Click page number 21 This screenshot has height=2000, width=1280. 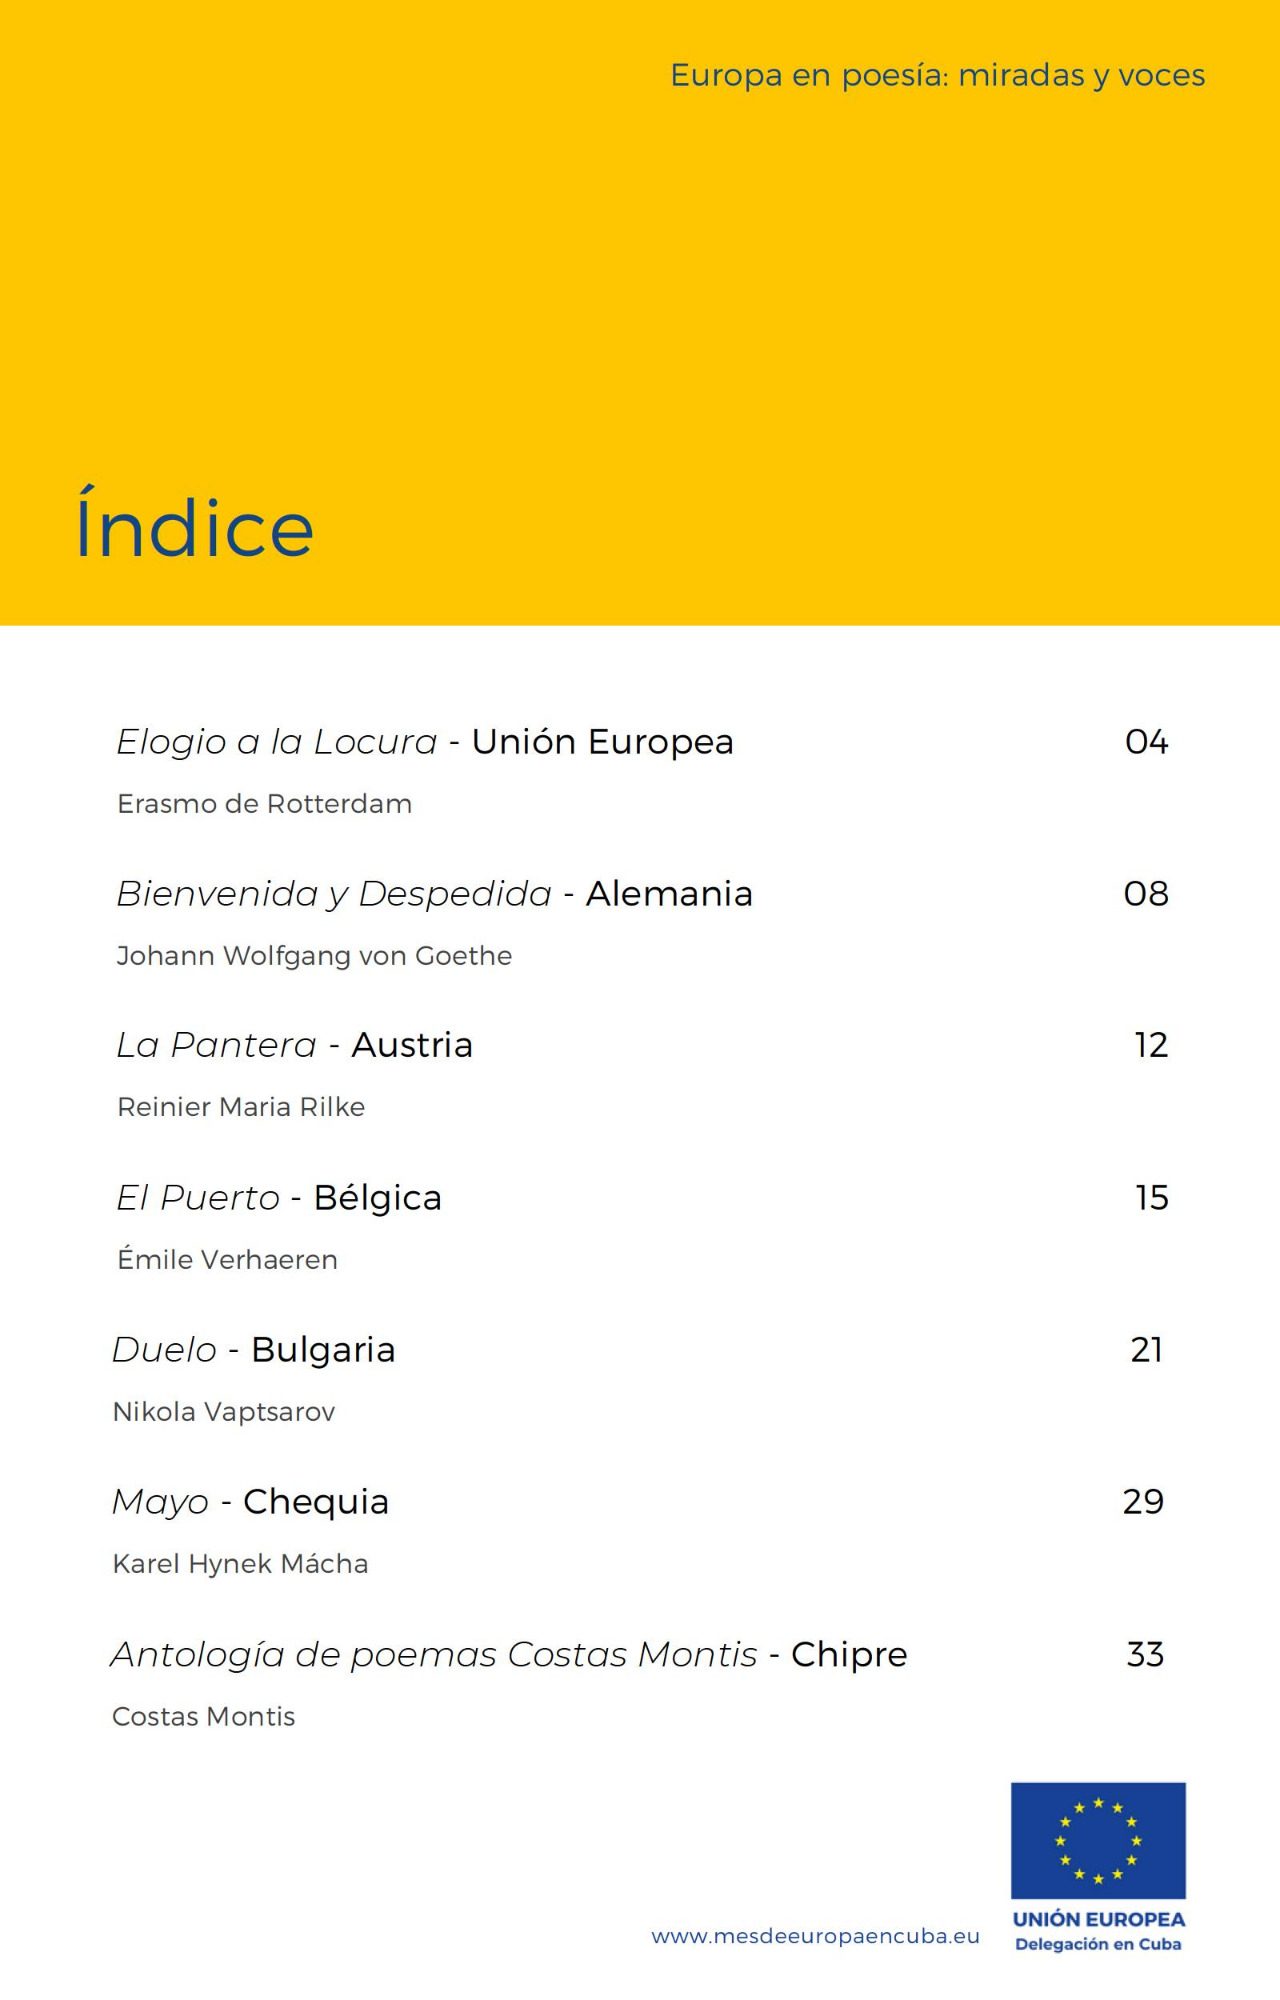pyautogui.click(x=1147, y=1350)
